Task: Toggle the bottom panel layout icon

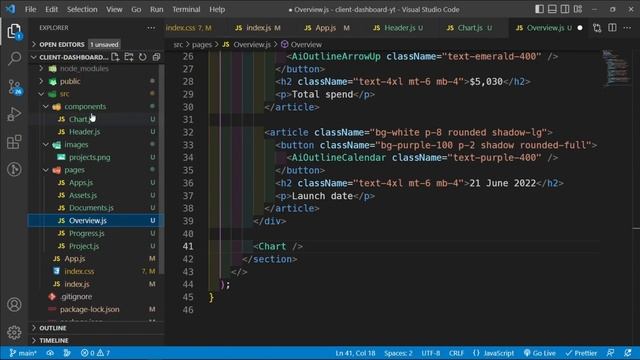Action: pyautogui.click(x=552, y=9)
